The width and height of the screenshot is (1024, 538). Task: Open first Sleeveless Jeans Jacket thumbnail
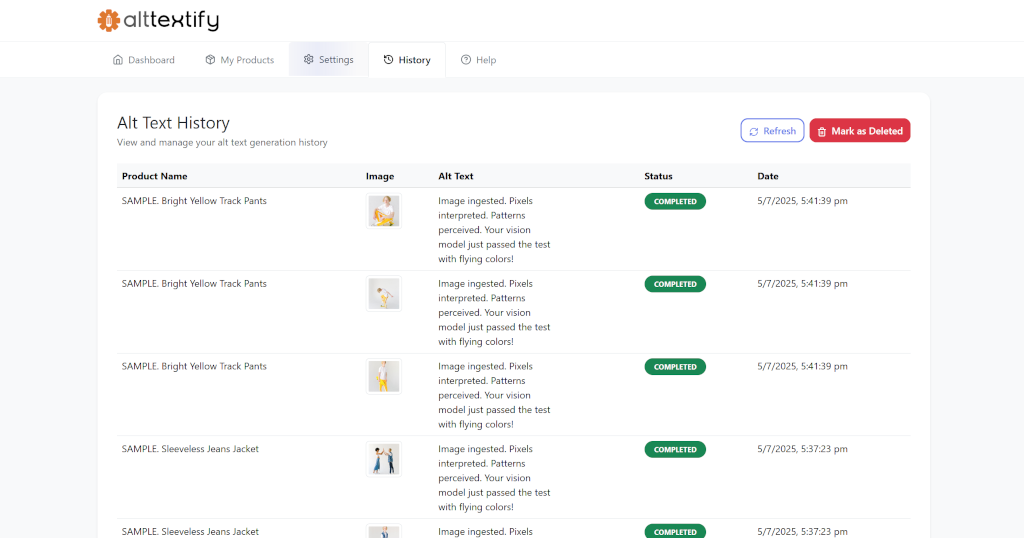point(383,459)
